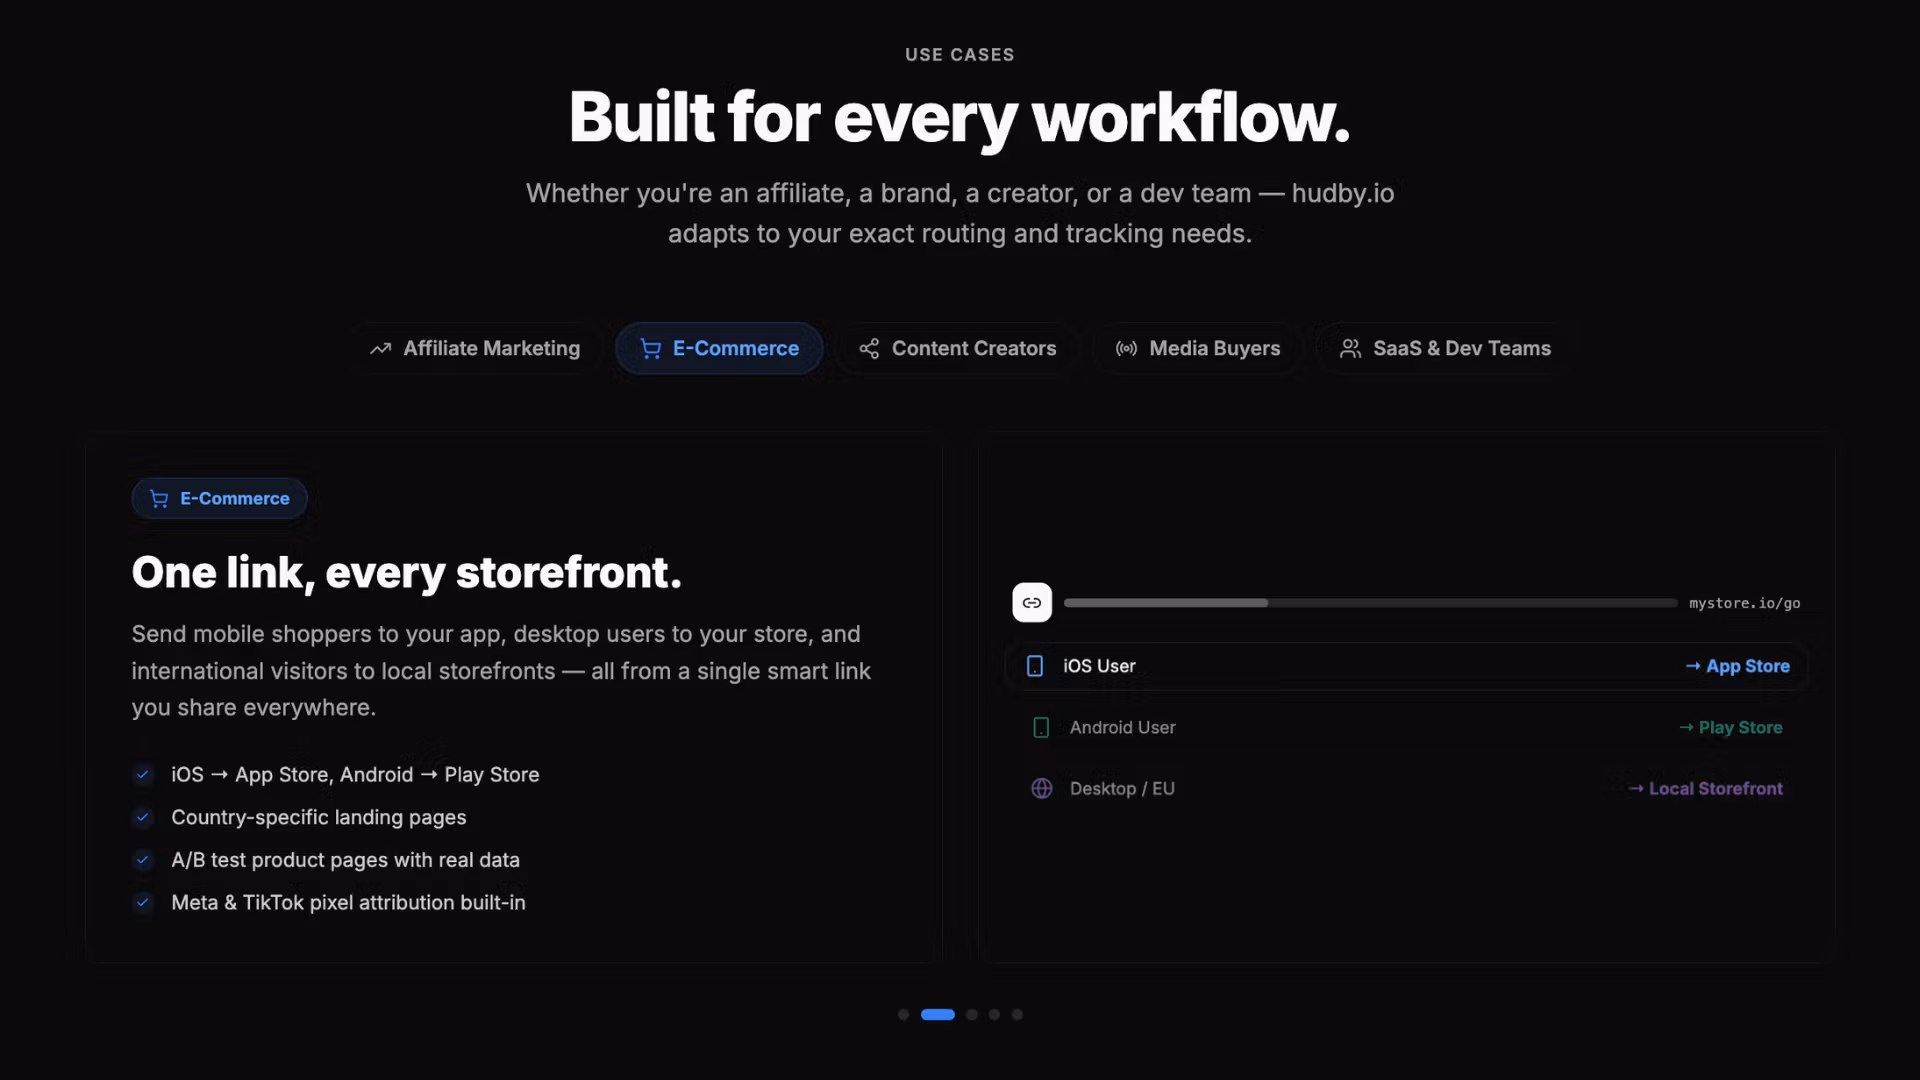Click checkmark beside A/B test product pages

point(143,860)
